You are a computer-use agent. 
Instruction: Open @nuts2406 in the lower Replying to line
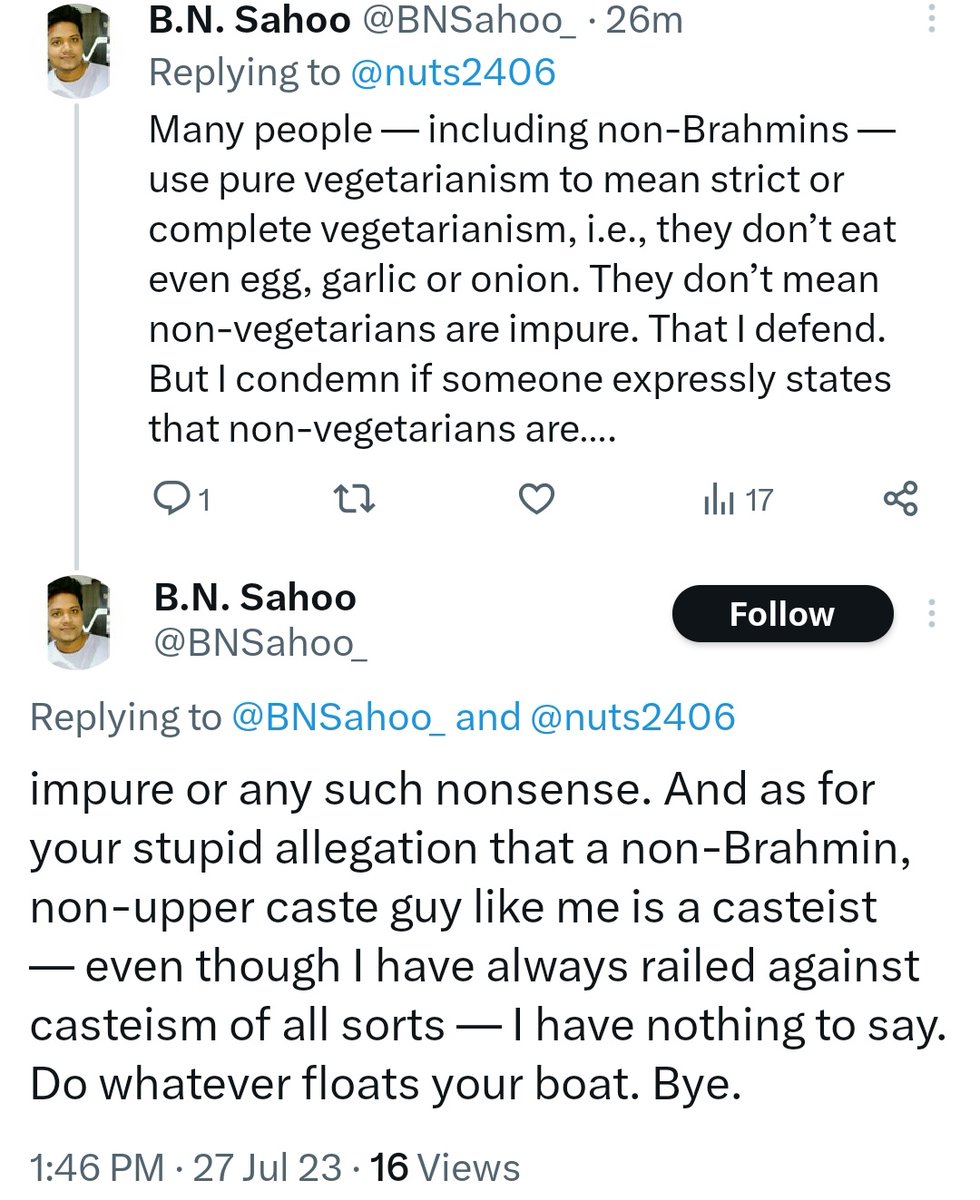point(633,716)
